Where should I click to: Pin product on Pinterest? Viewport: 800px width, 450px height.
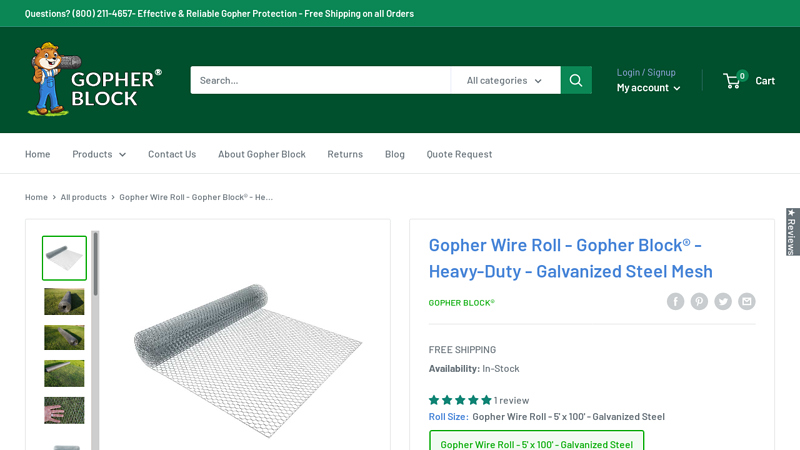pyautogui.click(x=699, y=302)
